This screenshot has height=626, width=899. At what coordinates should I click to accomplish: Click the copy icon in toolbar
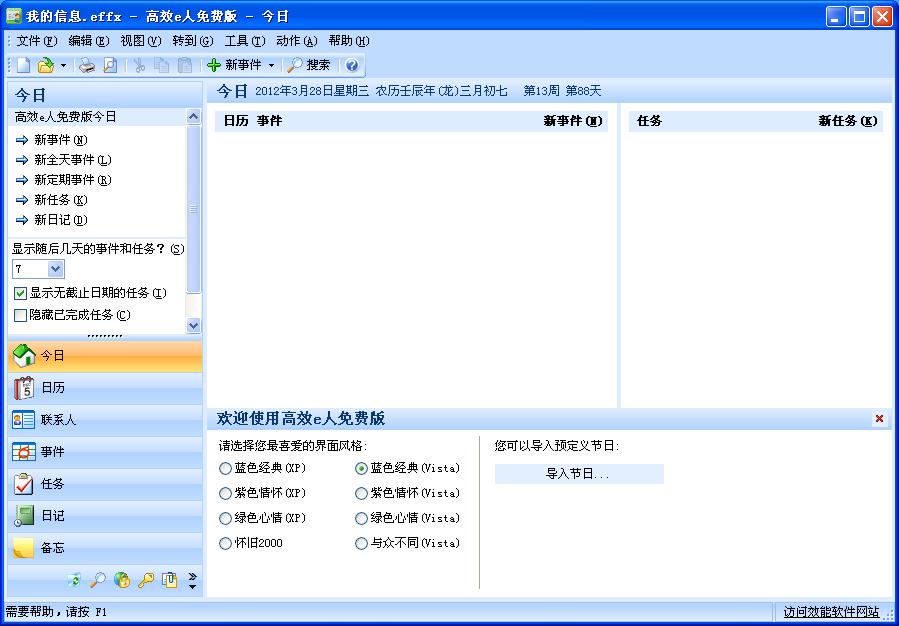pyautogui.click(x=162, y=65)
